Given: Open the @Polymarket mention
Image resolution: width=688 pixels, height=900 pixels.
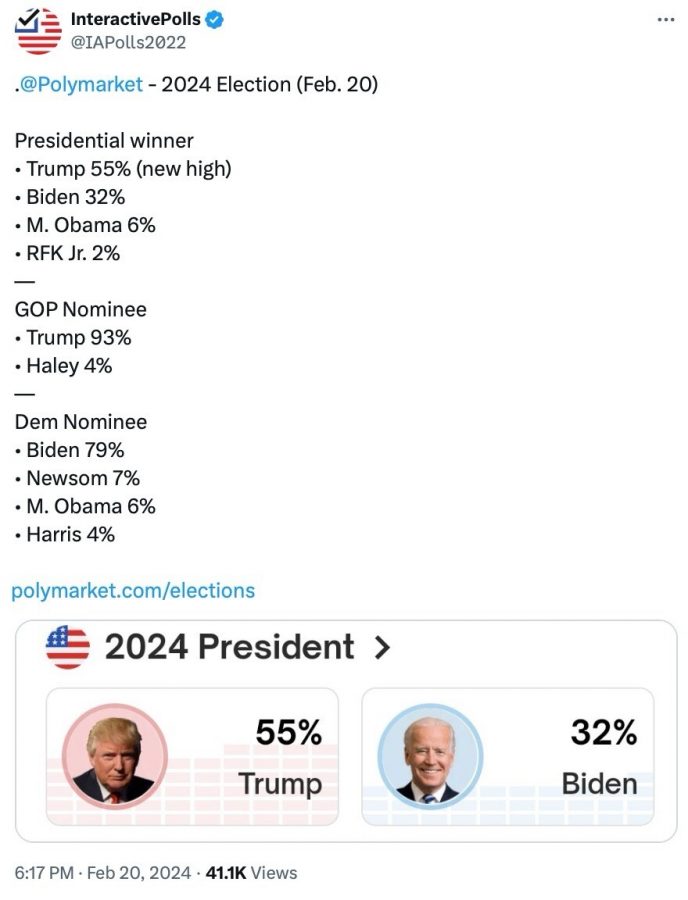Looking at the screenshot, I should point(80,85).
